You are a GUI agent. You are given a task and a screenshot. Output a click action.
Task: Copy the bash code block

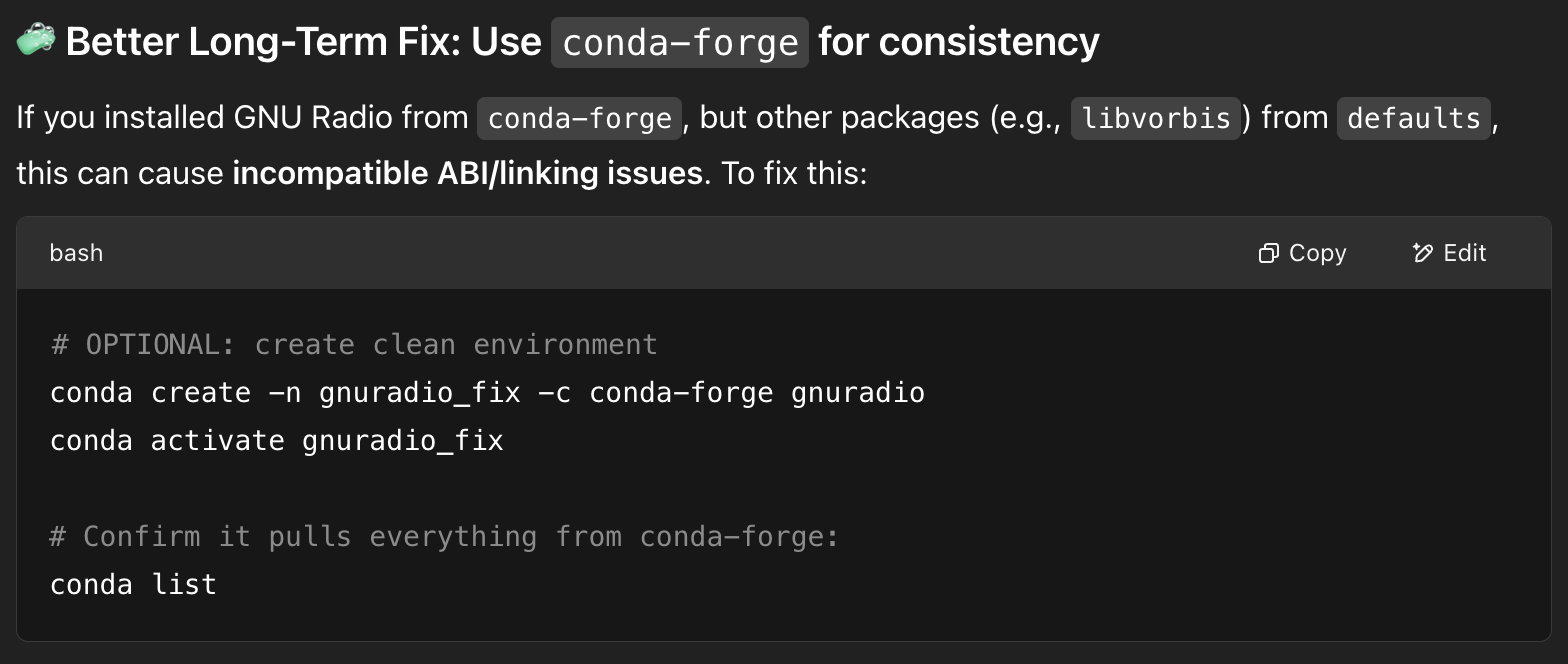[1302, 253]
